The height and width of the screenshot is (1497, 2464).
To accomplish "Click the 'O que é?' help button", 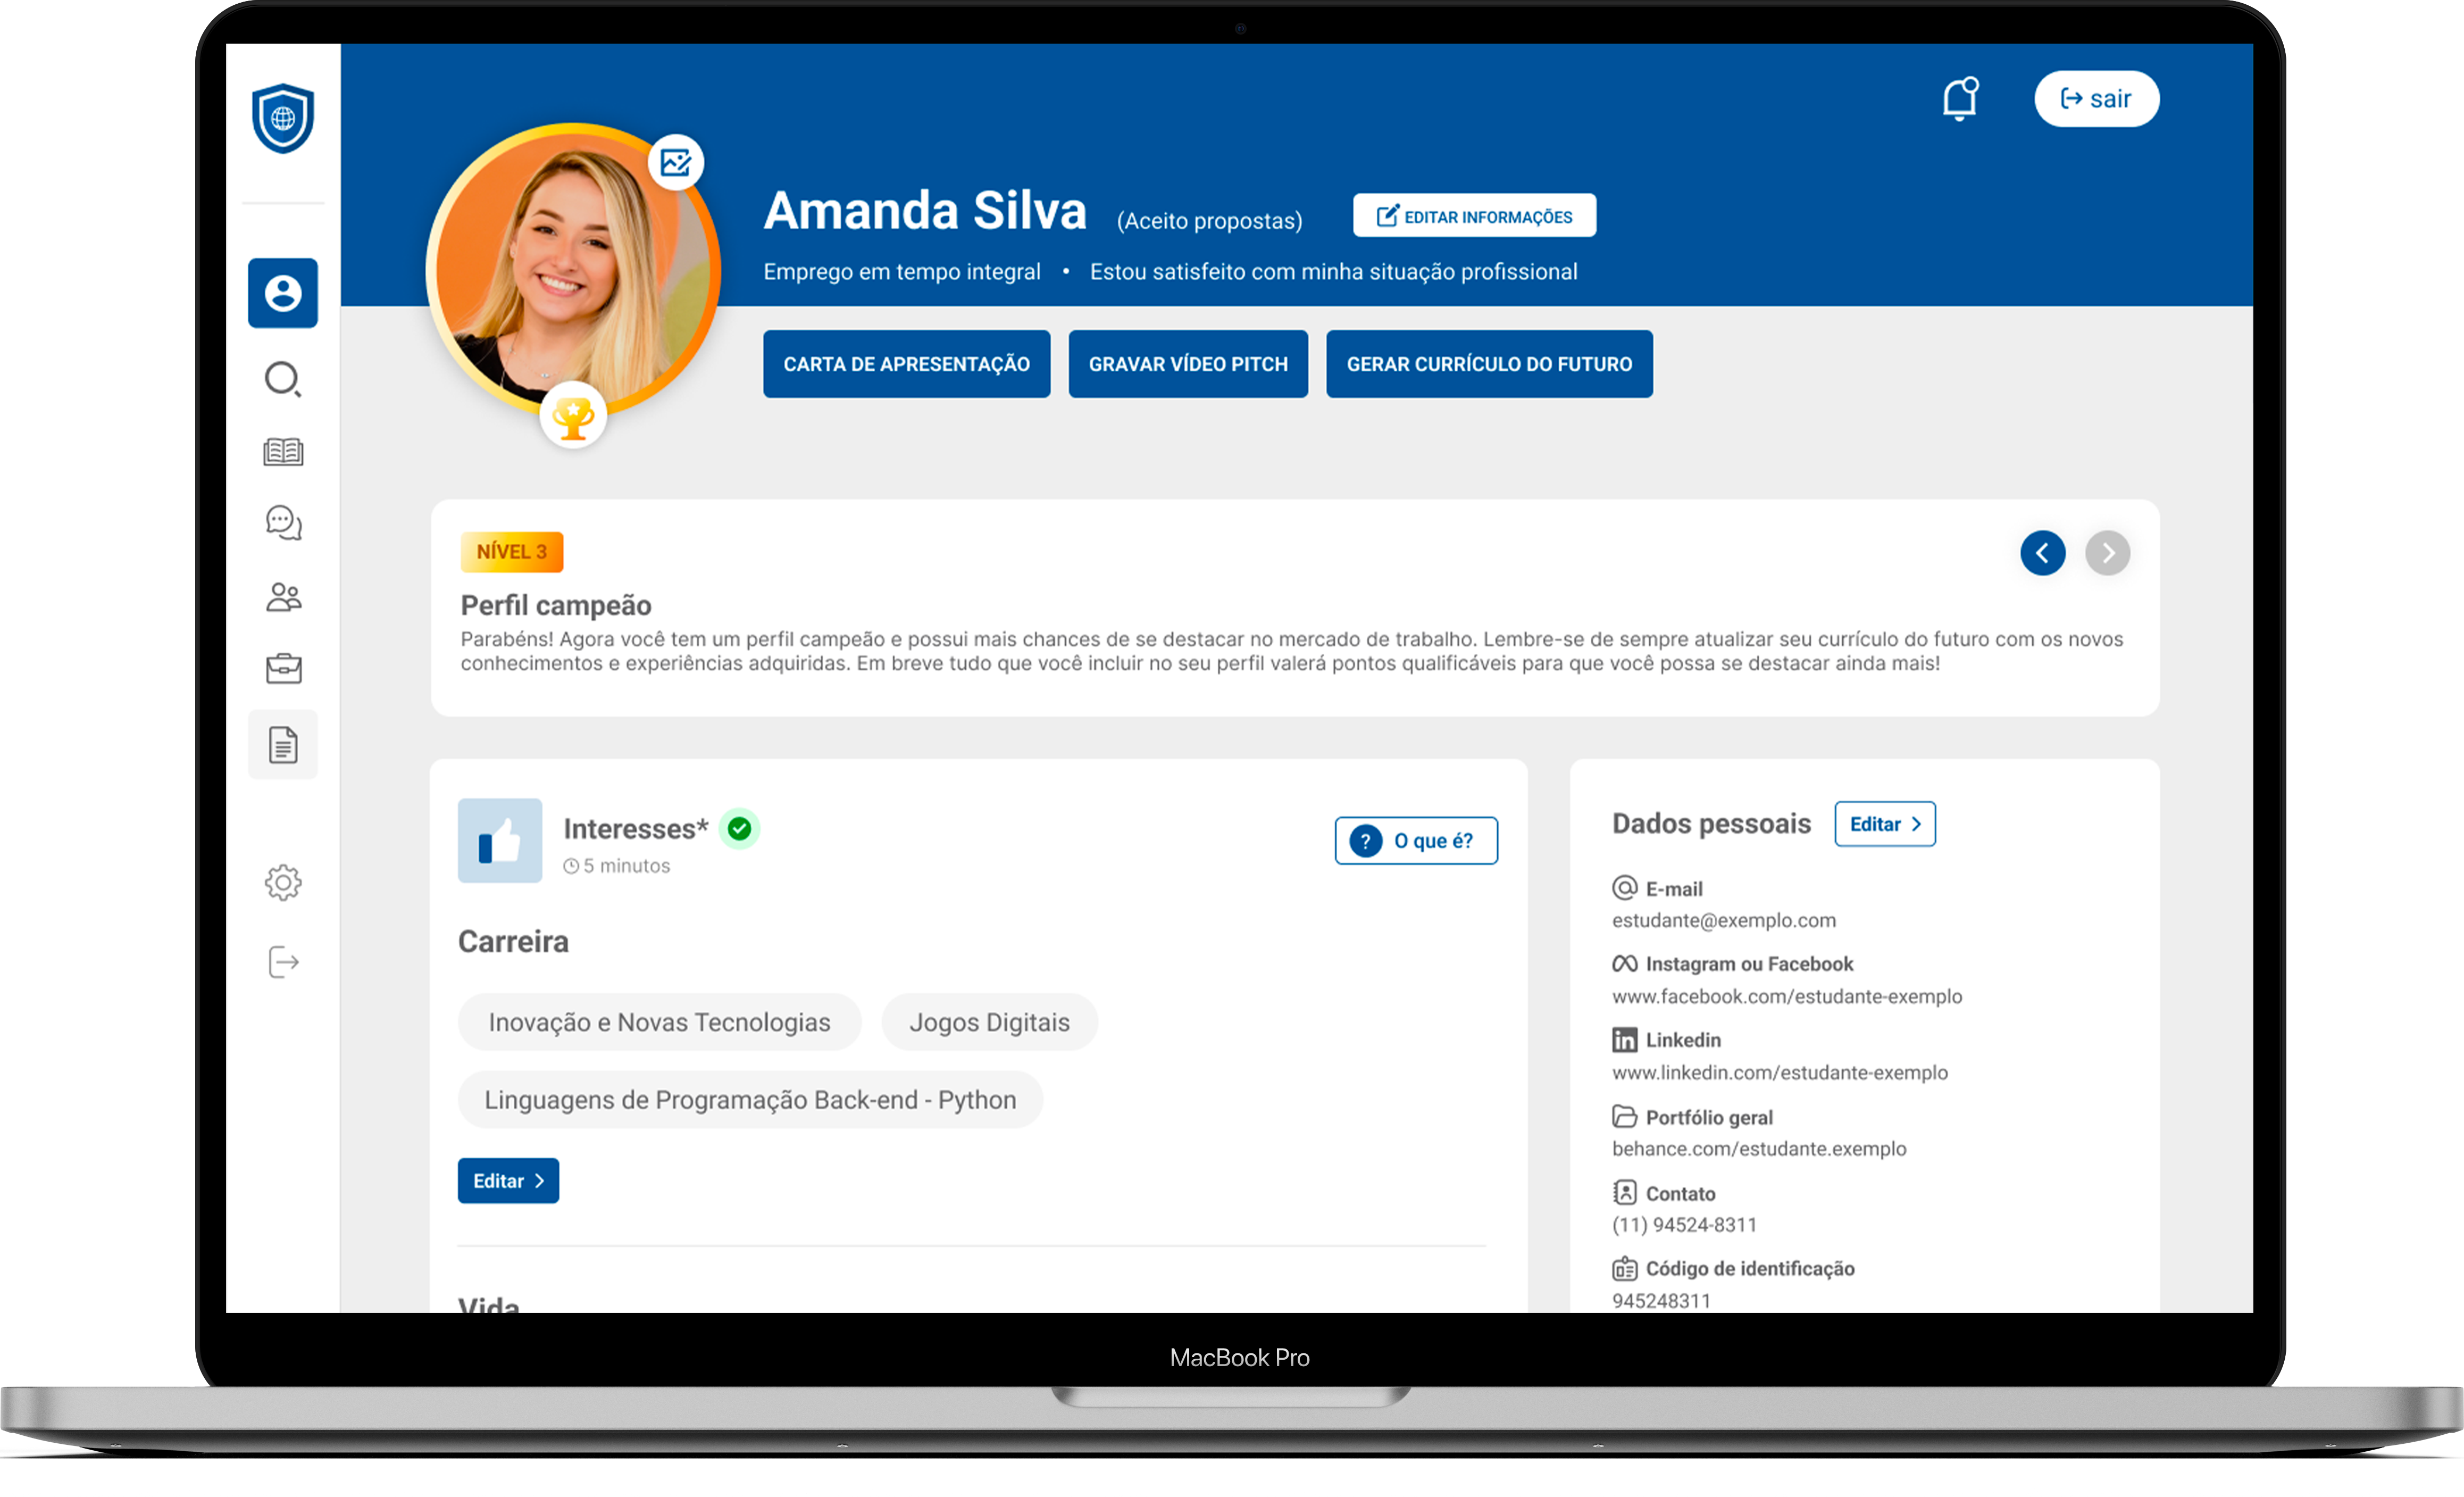I will click(1415, 841).
